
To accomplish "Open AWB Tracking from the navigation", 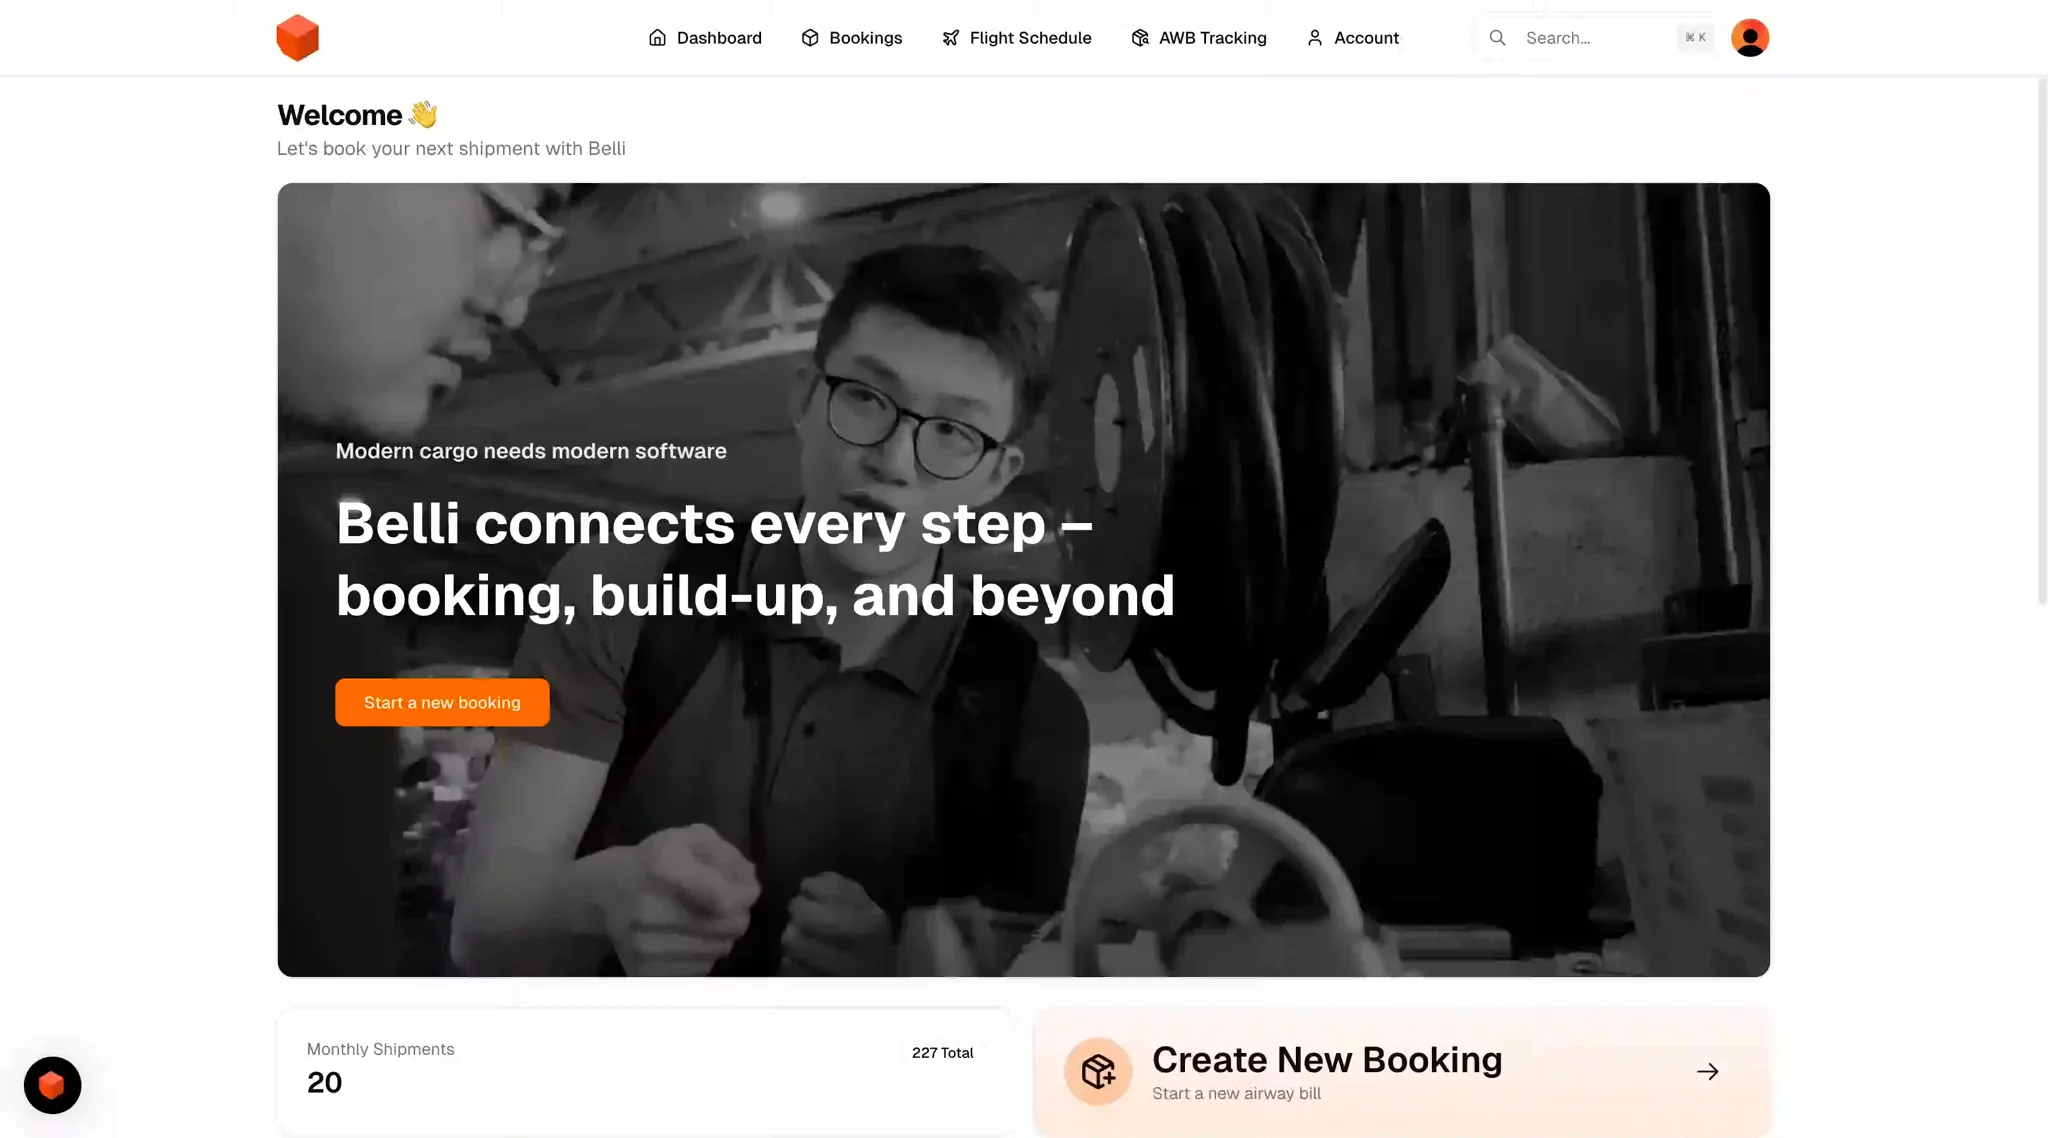I will click(x=1199, y=38).
